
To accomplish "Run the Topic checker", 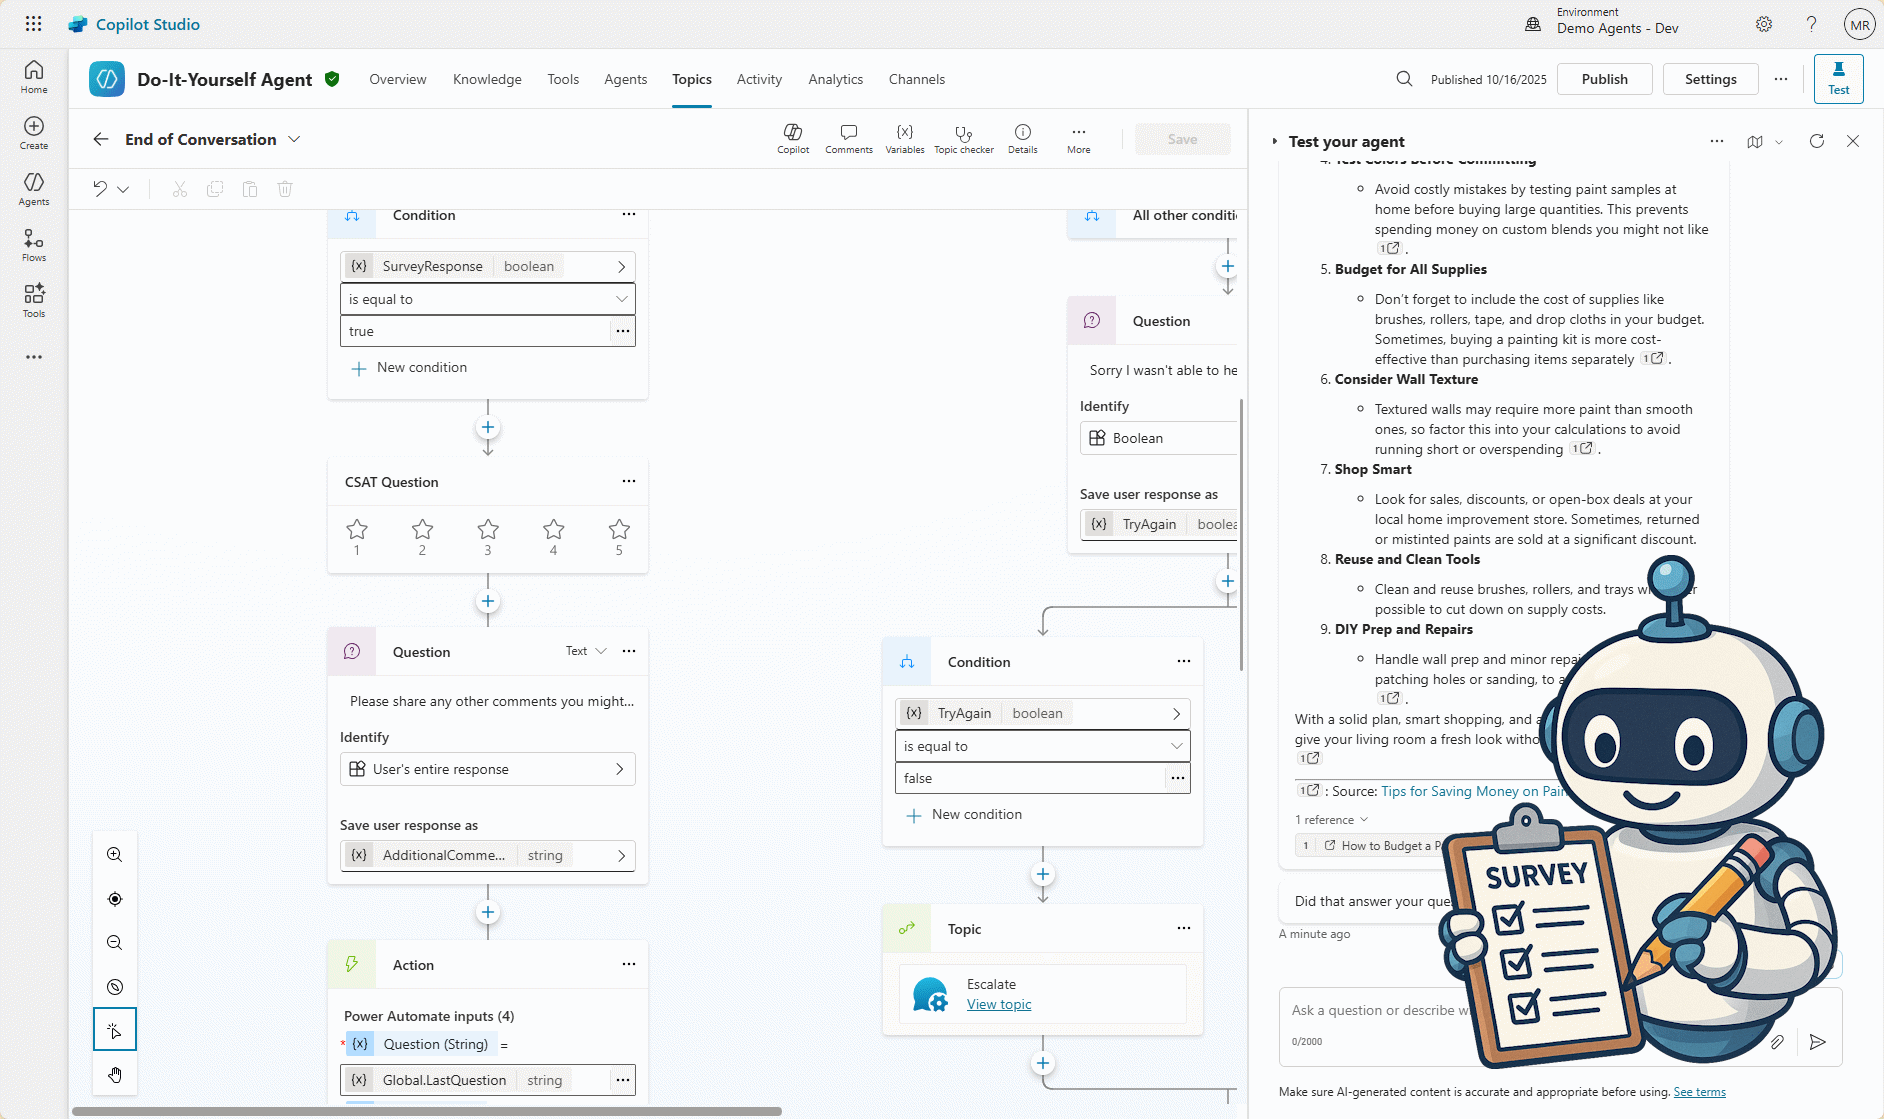I will 963,139.
